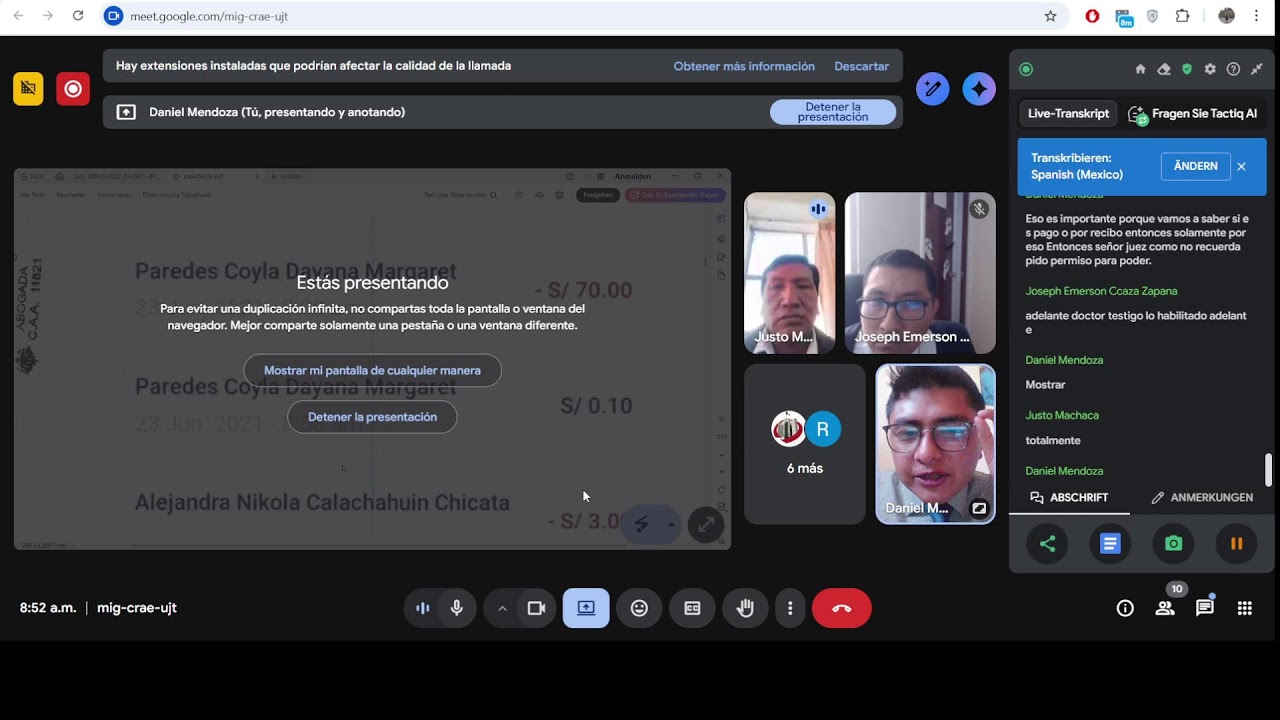Select the Daniel M. self-view tile

[x=935, y=444]
